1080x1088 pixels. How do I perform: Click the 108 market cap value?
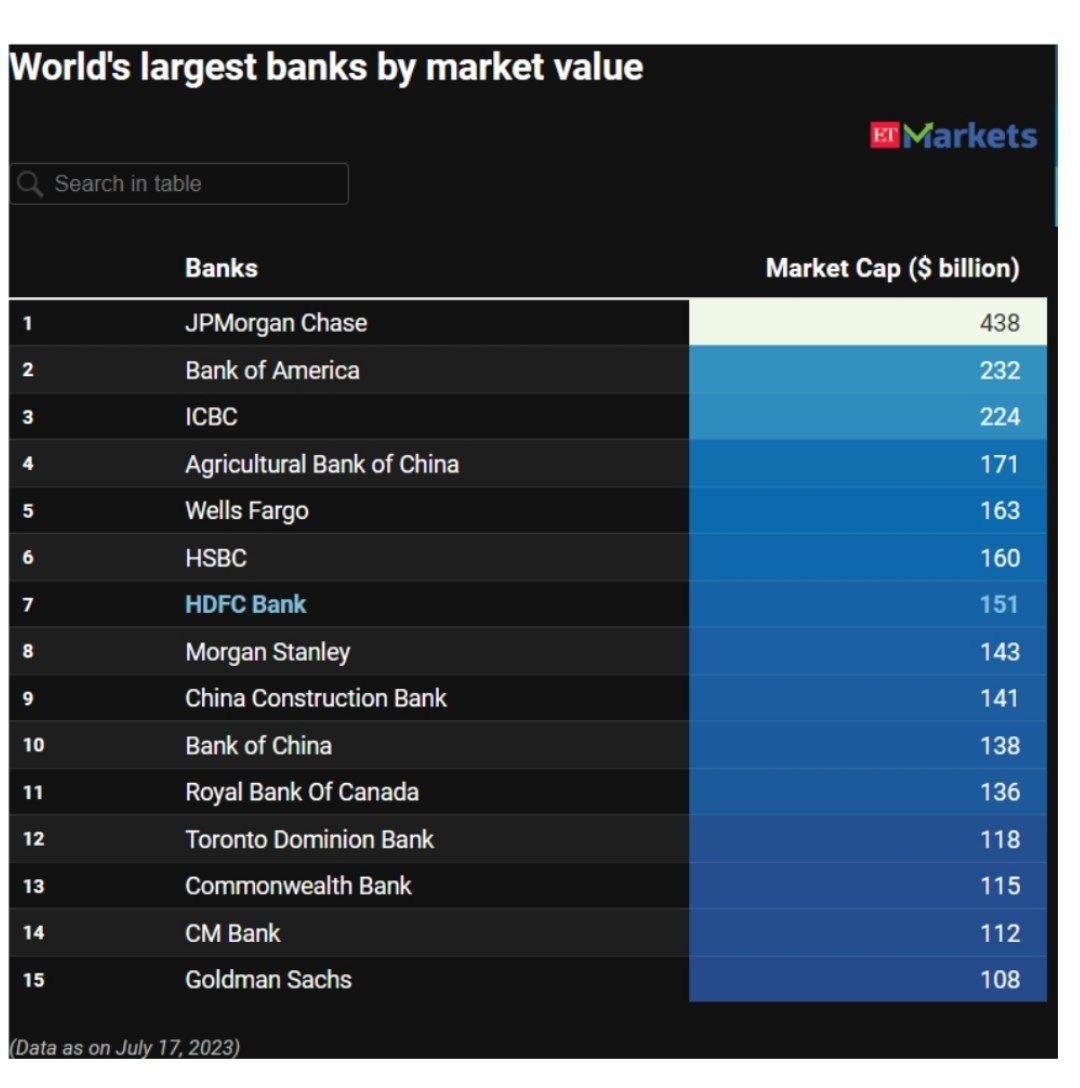(1000, 980)
